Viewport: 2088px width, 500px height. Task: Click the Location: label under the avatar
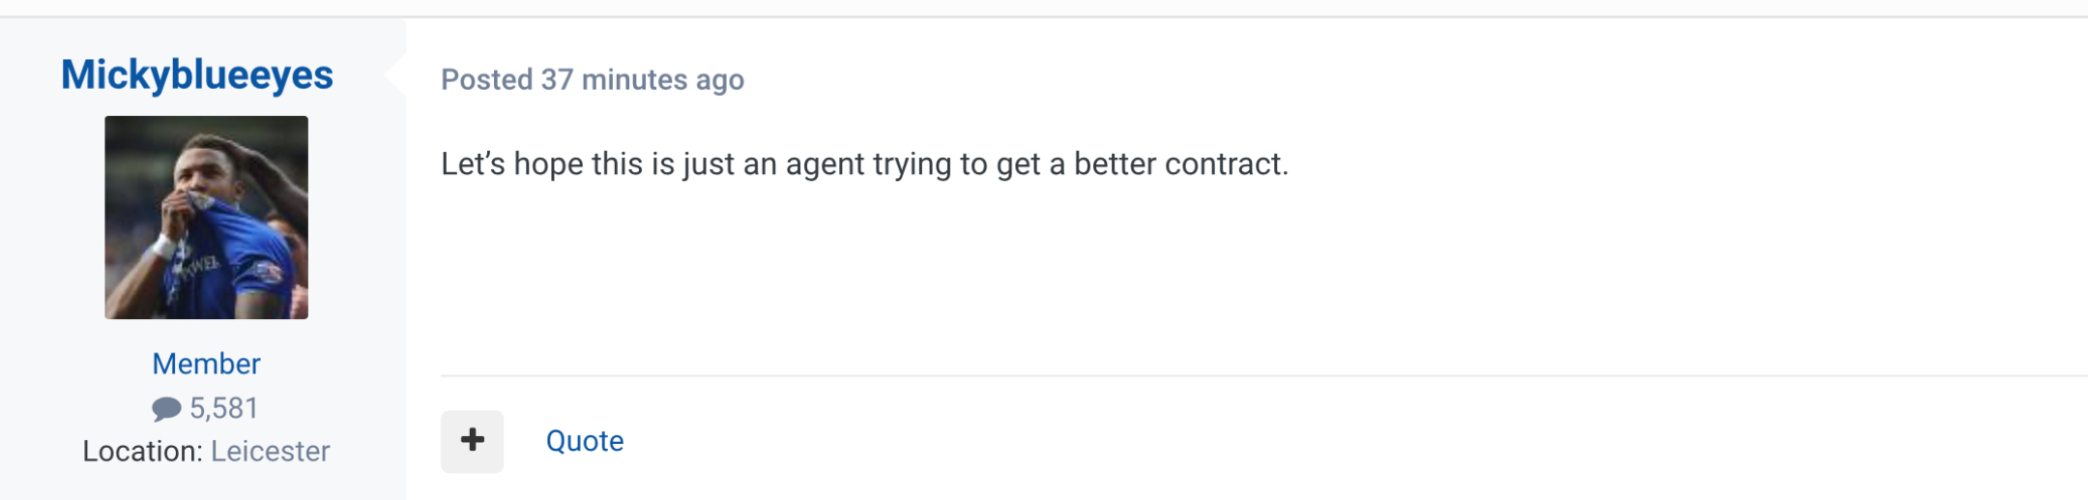pyautogui.click(x=143, y=452)
